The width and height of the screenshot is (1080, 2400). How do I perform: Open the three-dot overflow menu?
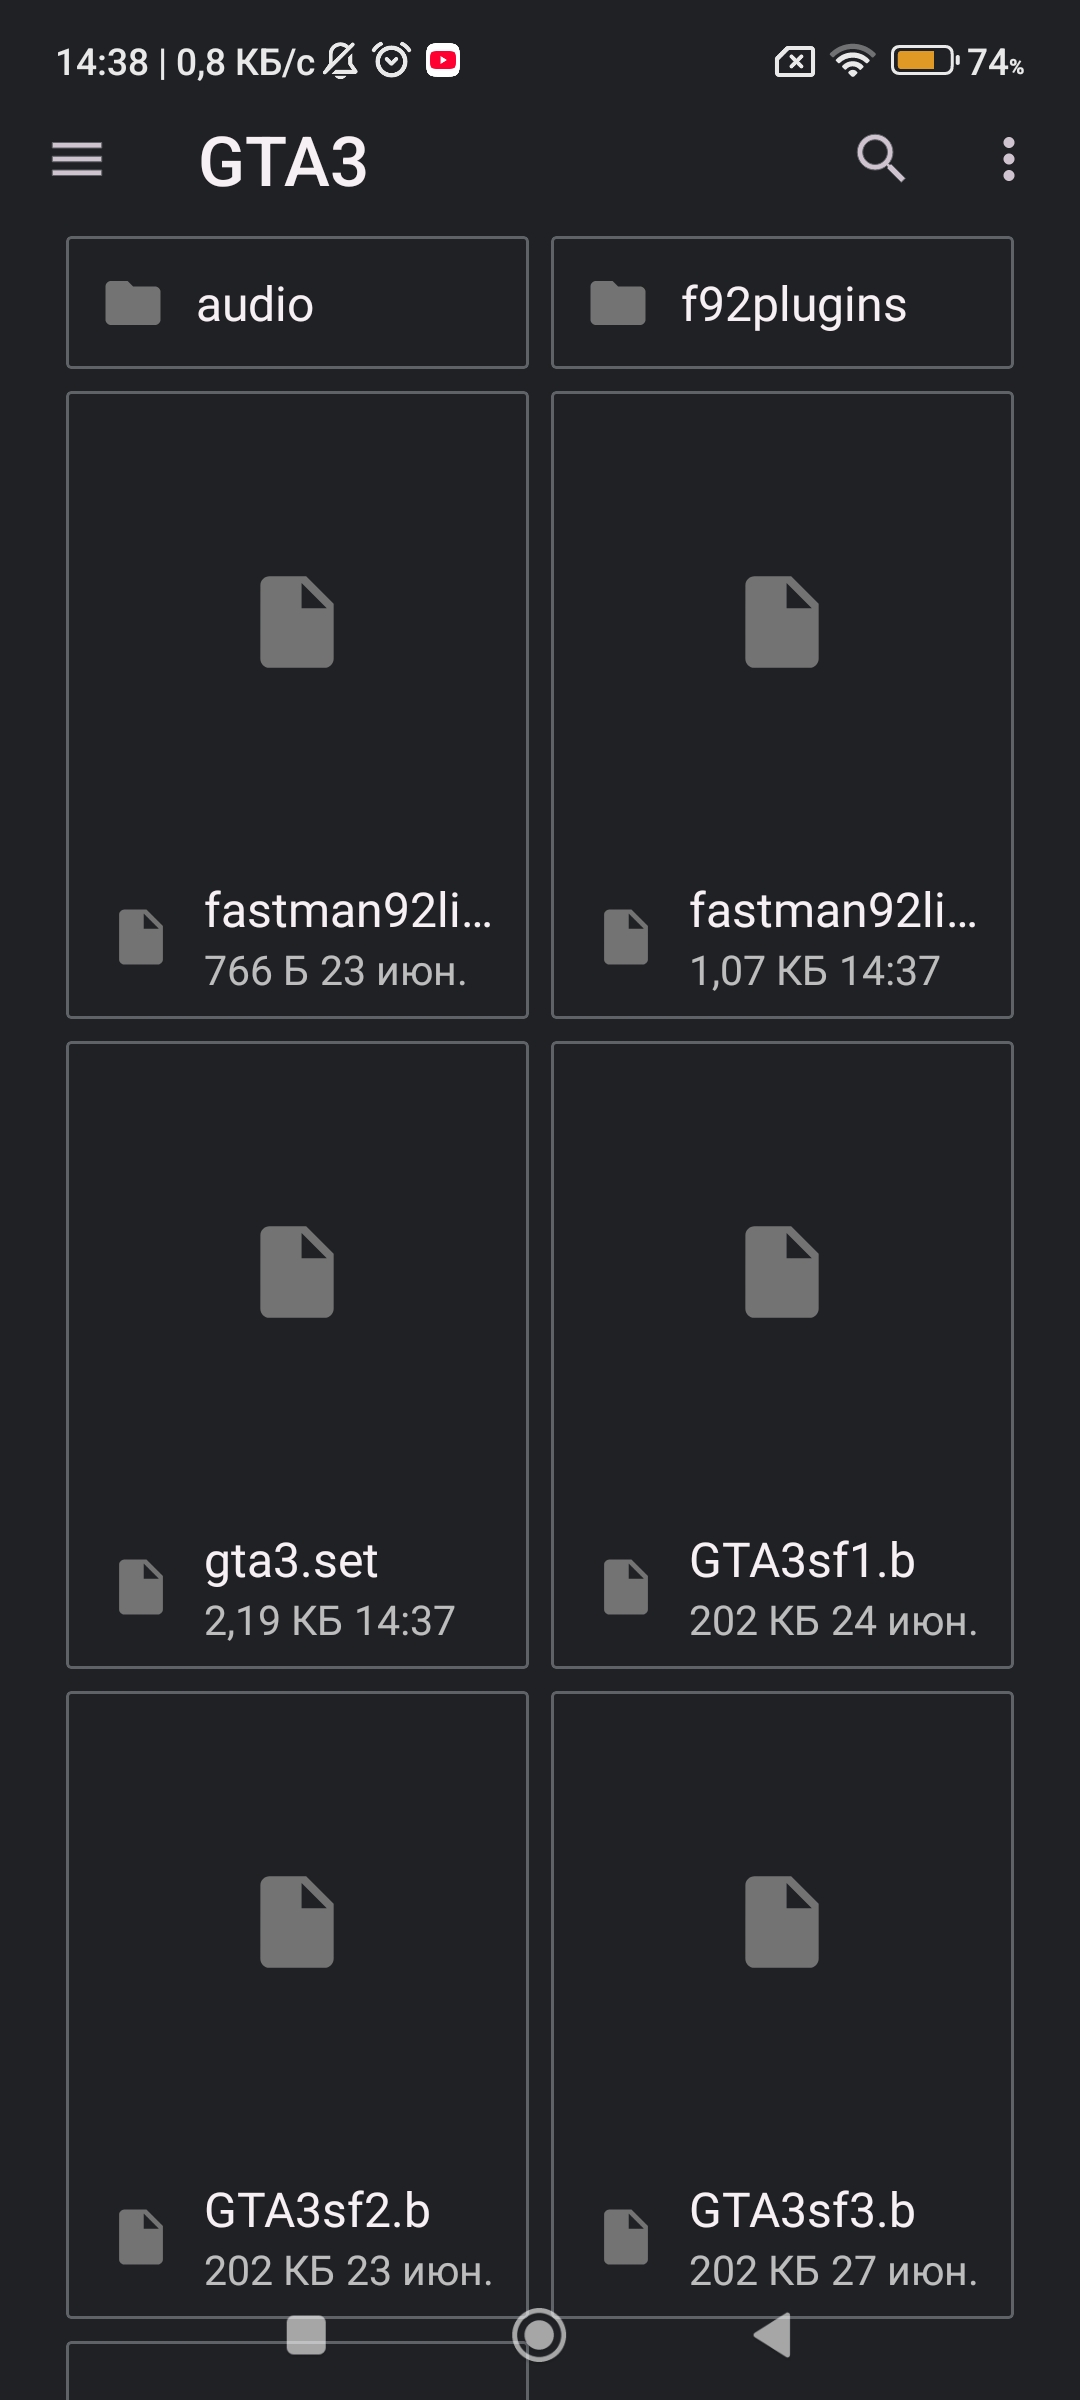coord(1008,160)
